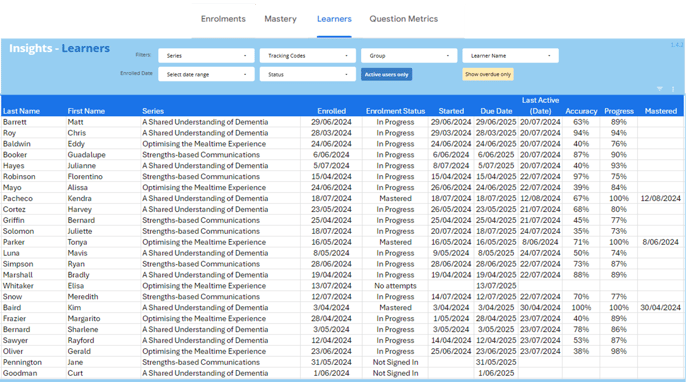Click Pacheco's Mastered status cell
This screenshot has width=688, height=382.
(395, 198)
